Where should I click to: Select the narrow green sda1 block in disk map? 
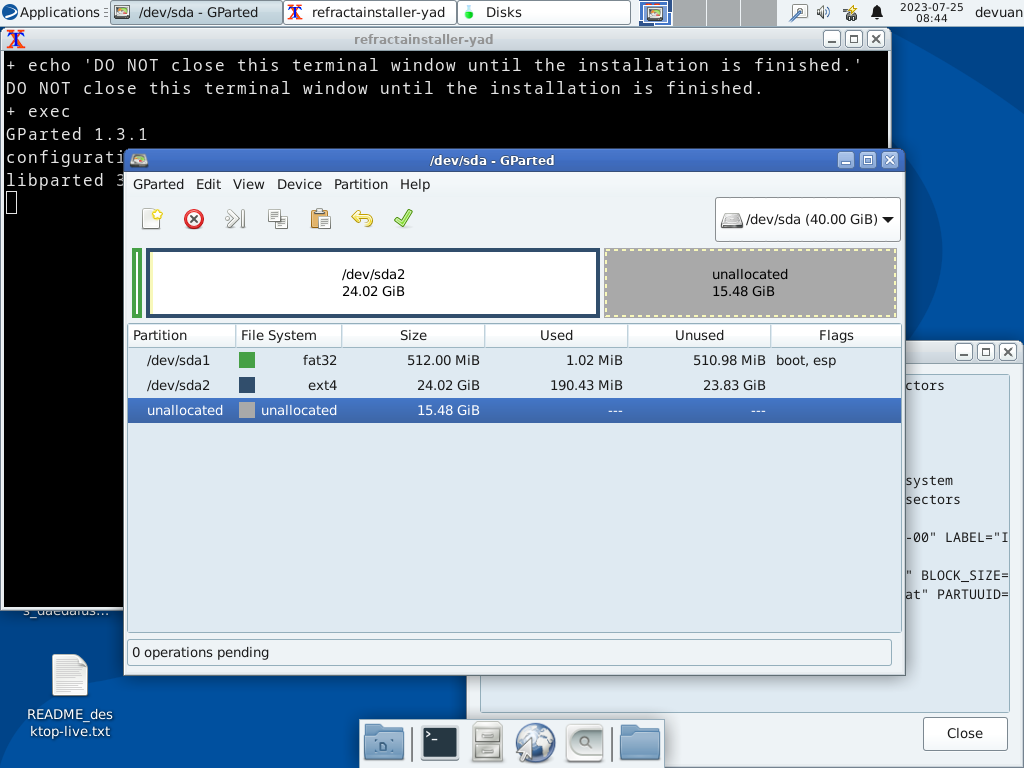pos(137,283)
